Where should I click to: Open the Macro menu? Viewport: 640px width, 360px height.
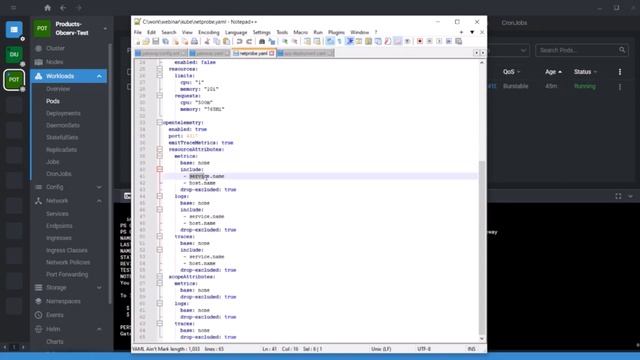coord(300,32)
